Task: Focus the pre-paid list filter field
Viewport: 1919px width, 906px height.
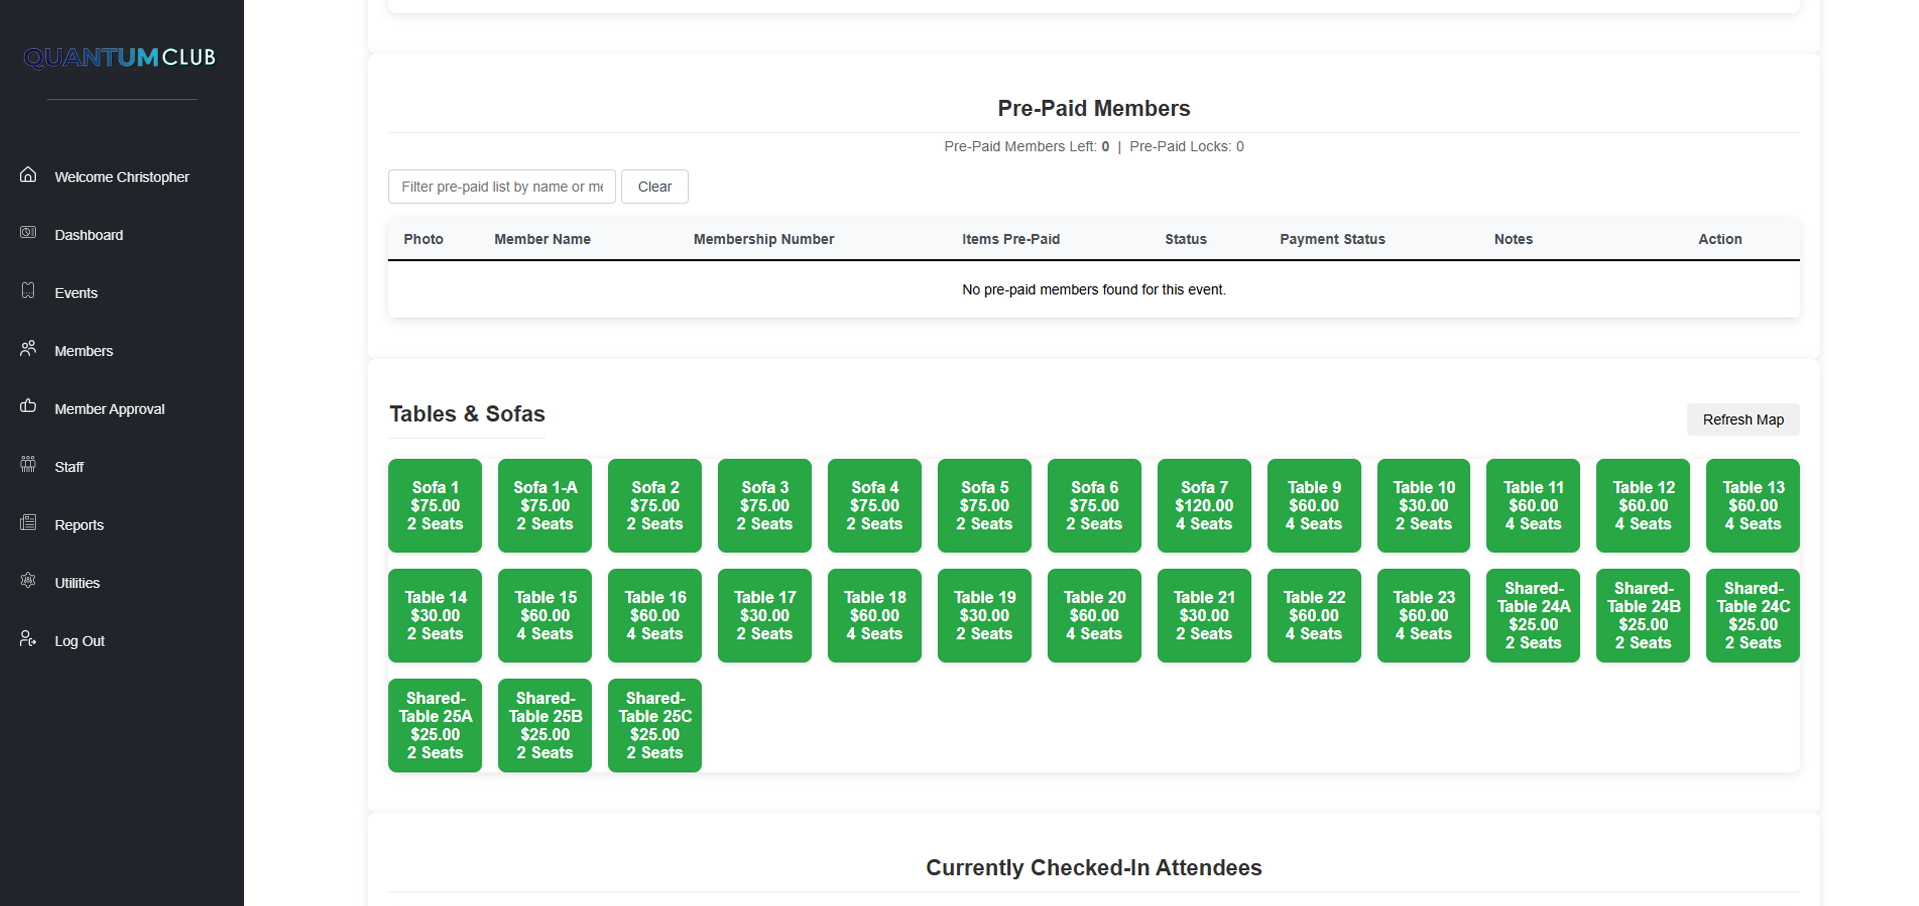Action: click(501, 187)
